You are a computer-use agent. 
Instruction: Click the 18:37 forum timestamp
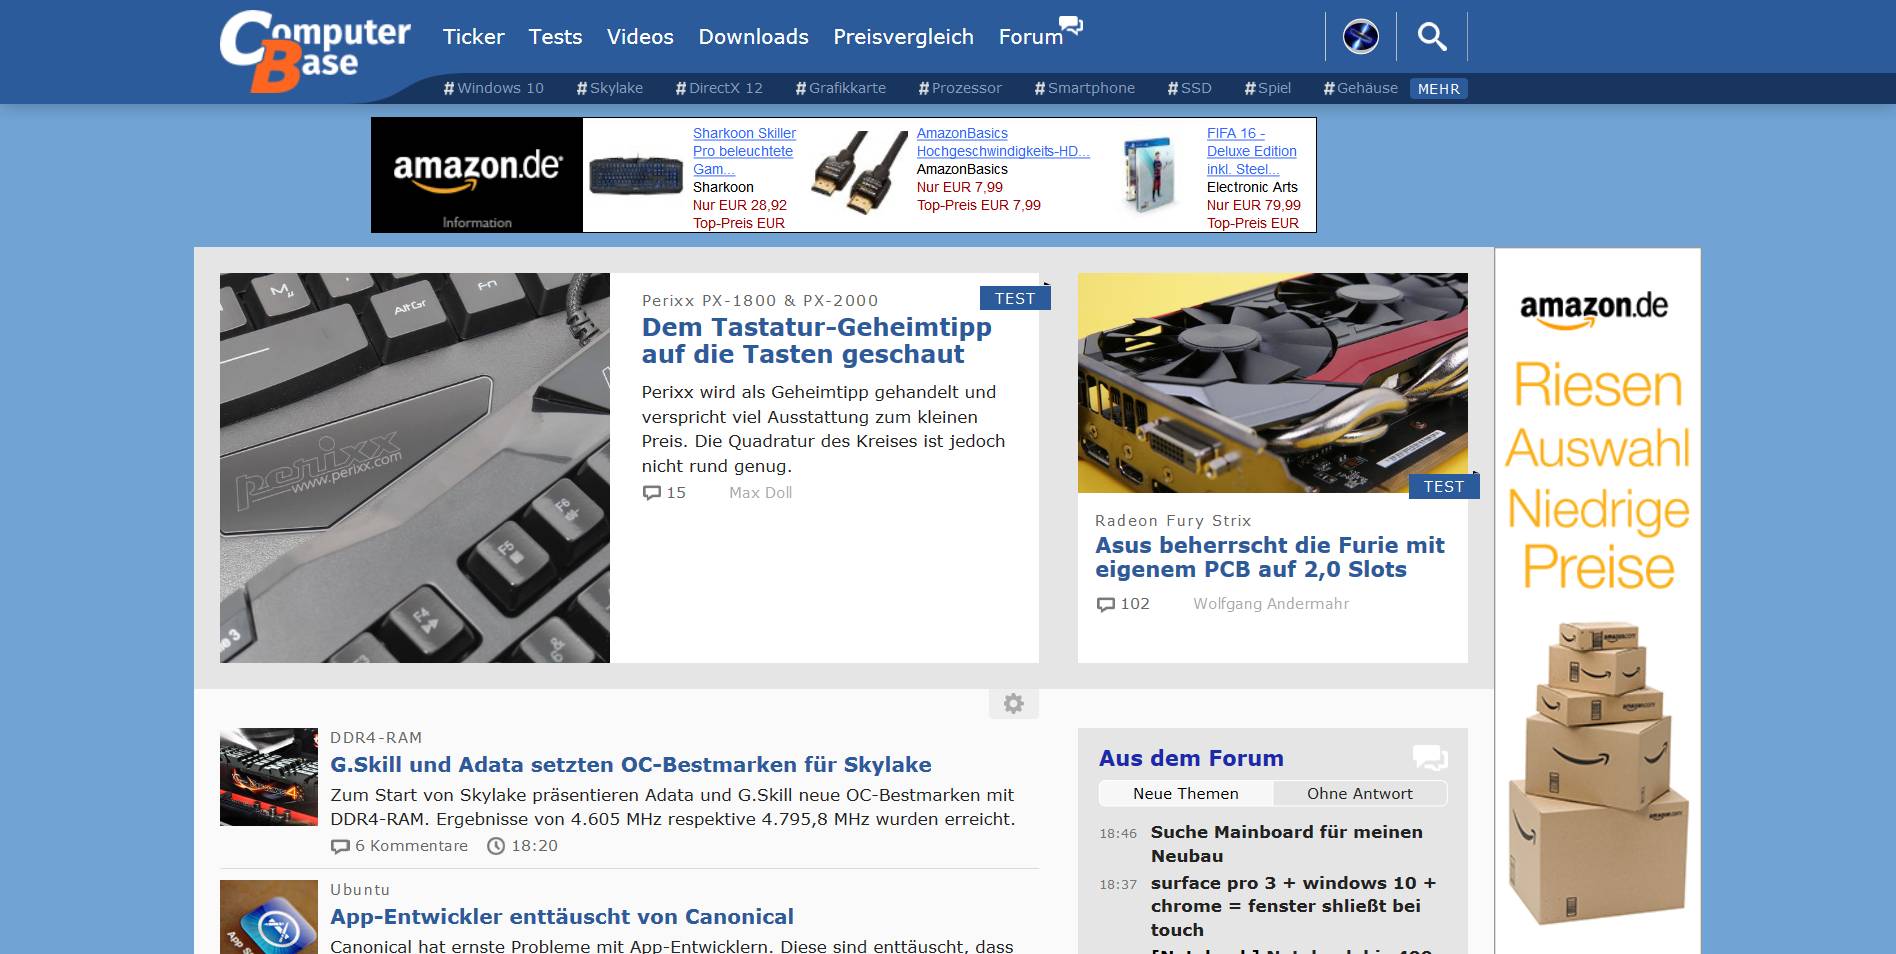point(1118,885)
